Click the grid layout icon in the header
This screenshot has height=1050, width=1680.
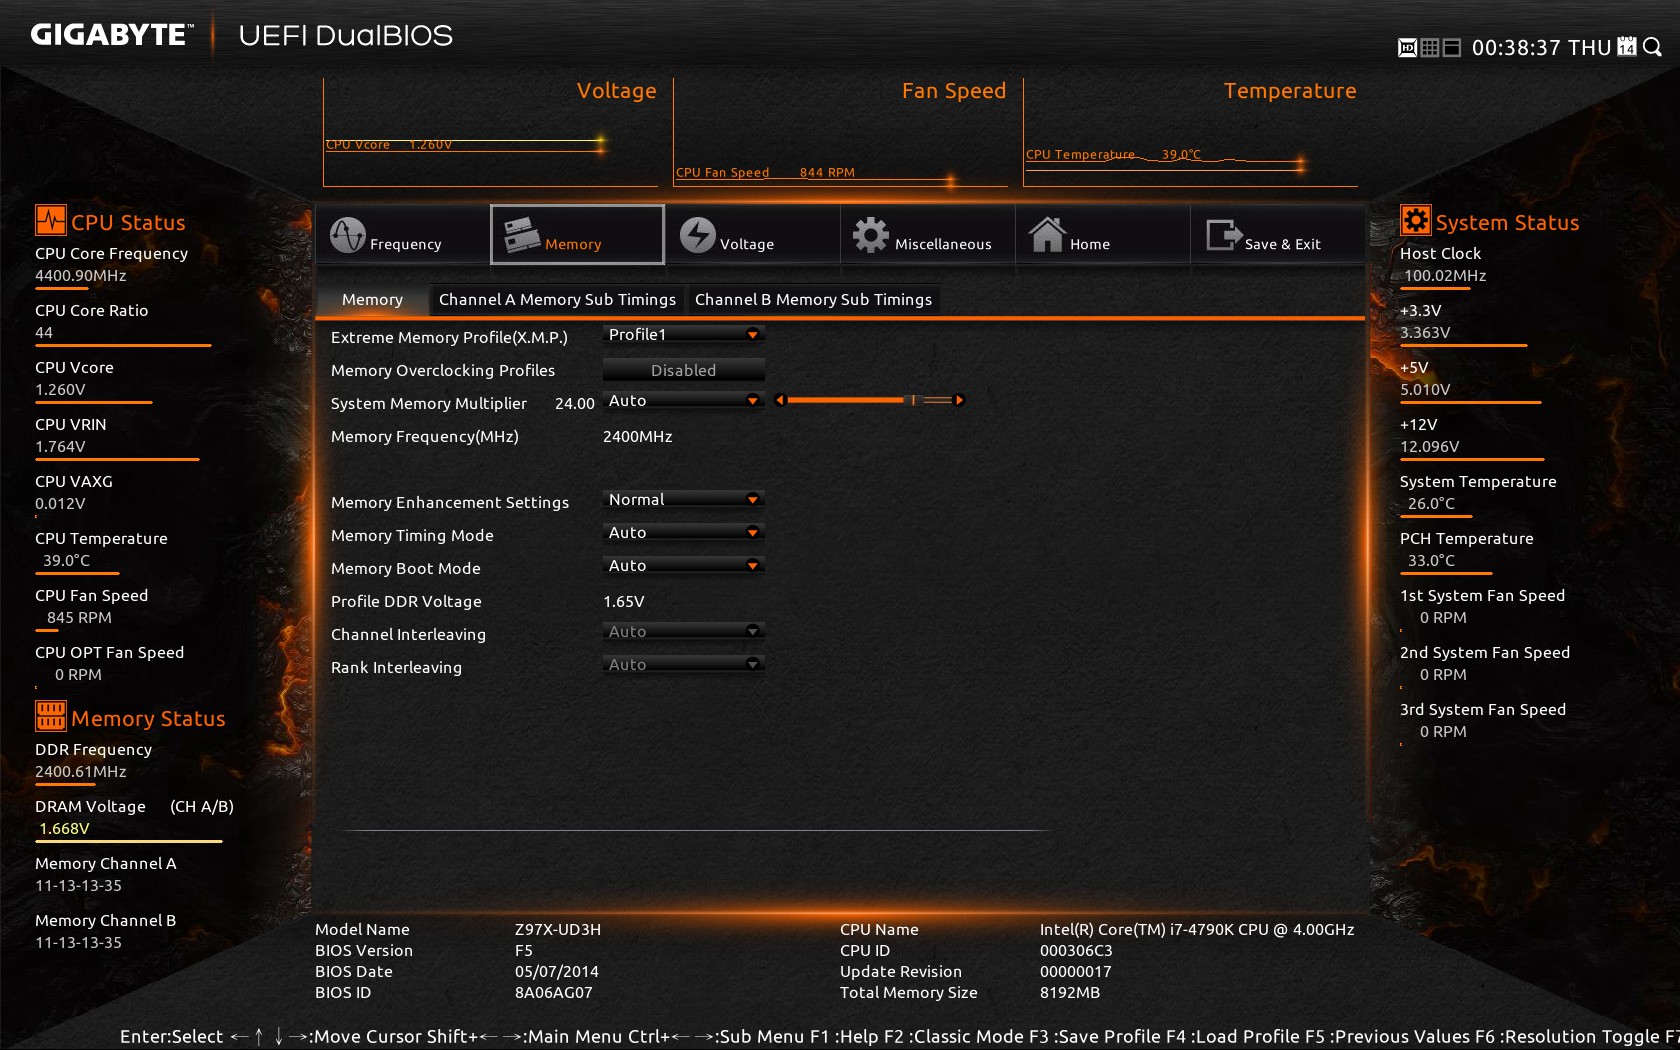tap(1430, 48)
